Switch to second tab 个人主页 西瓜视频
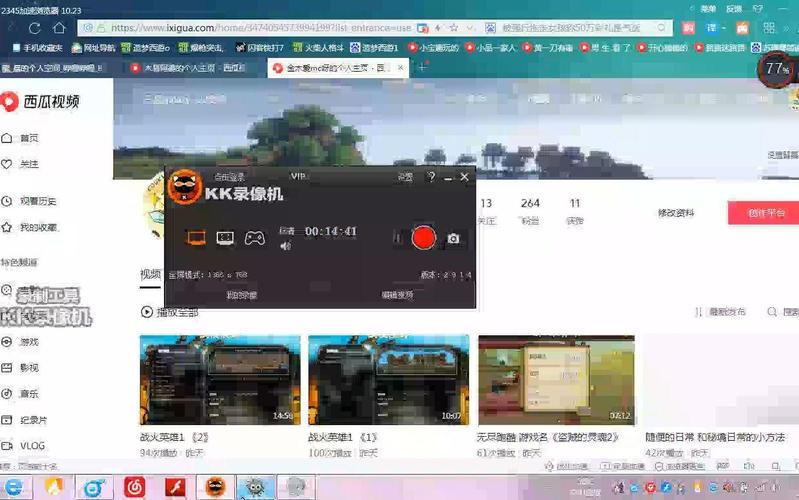The width and height of the screenshot is (799, 500). click(x=189, y=68)
